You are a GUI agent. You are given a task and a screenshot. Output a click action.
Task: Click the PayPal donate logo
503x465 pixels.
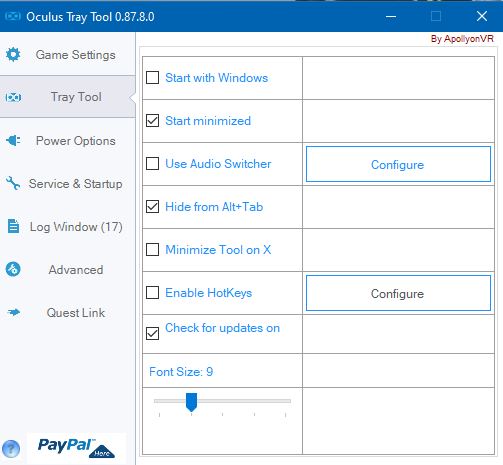click(x=76, y=448)
